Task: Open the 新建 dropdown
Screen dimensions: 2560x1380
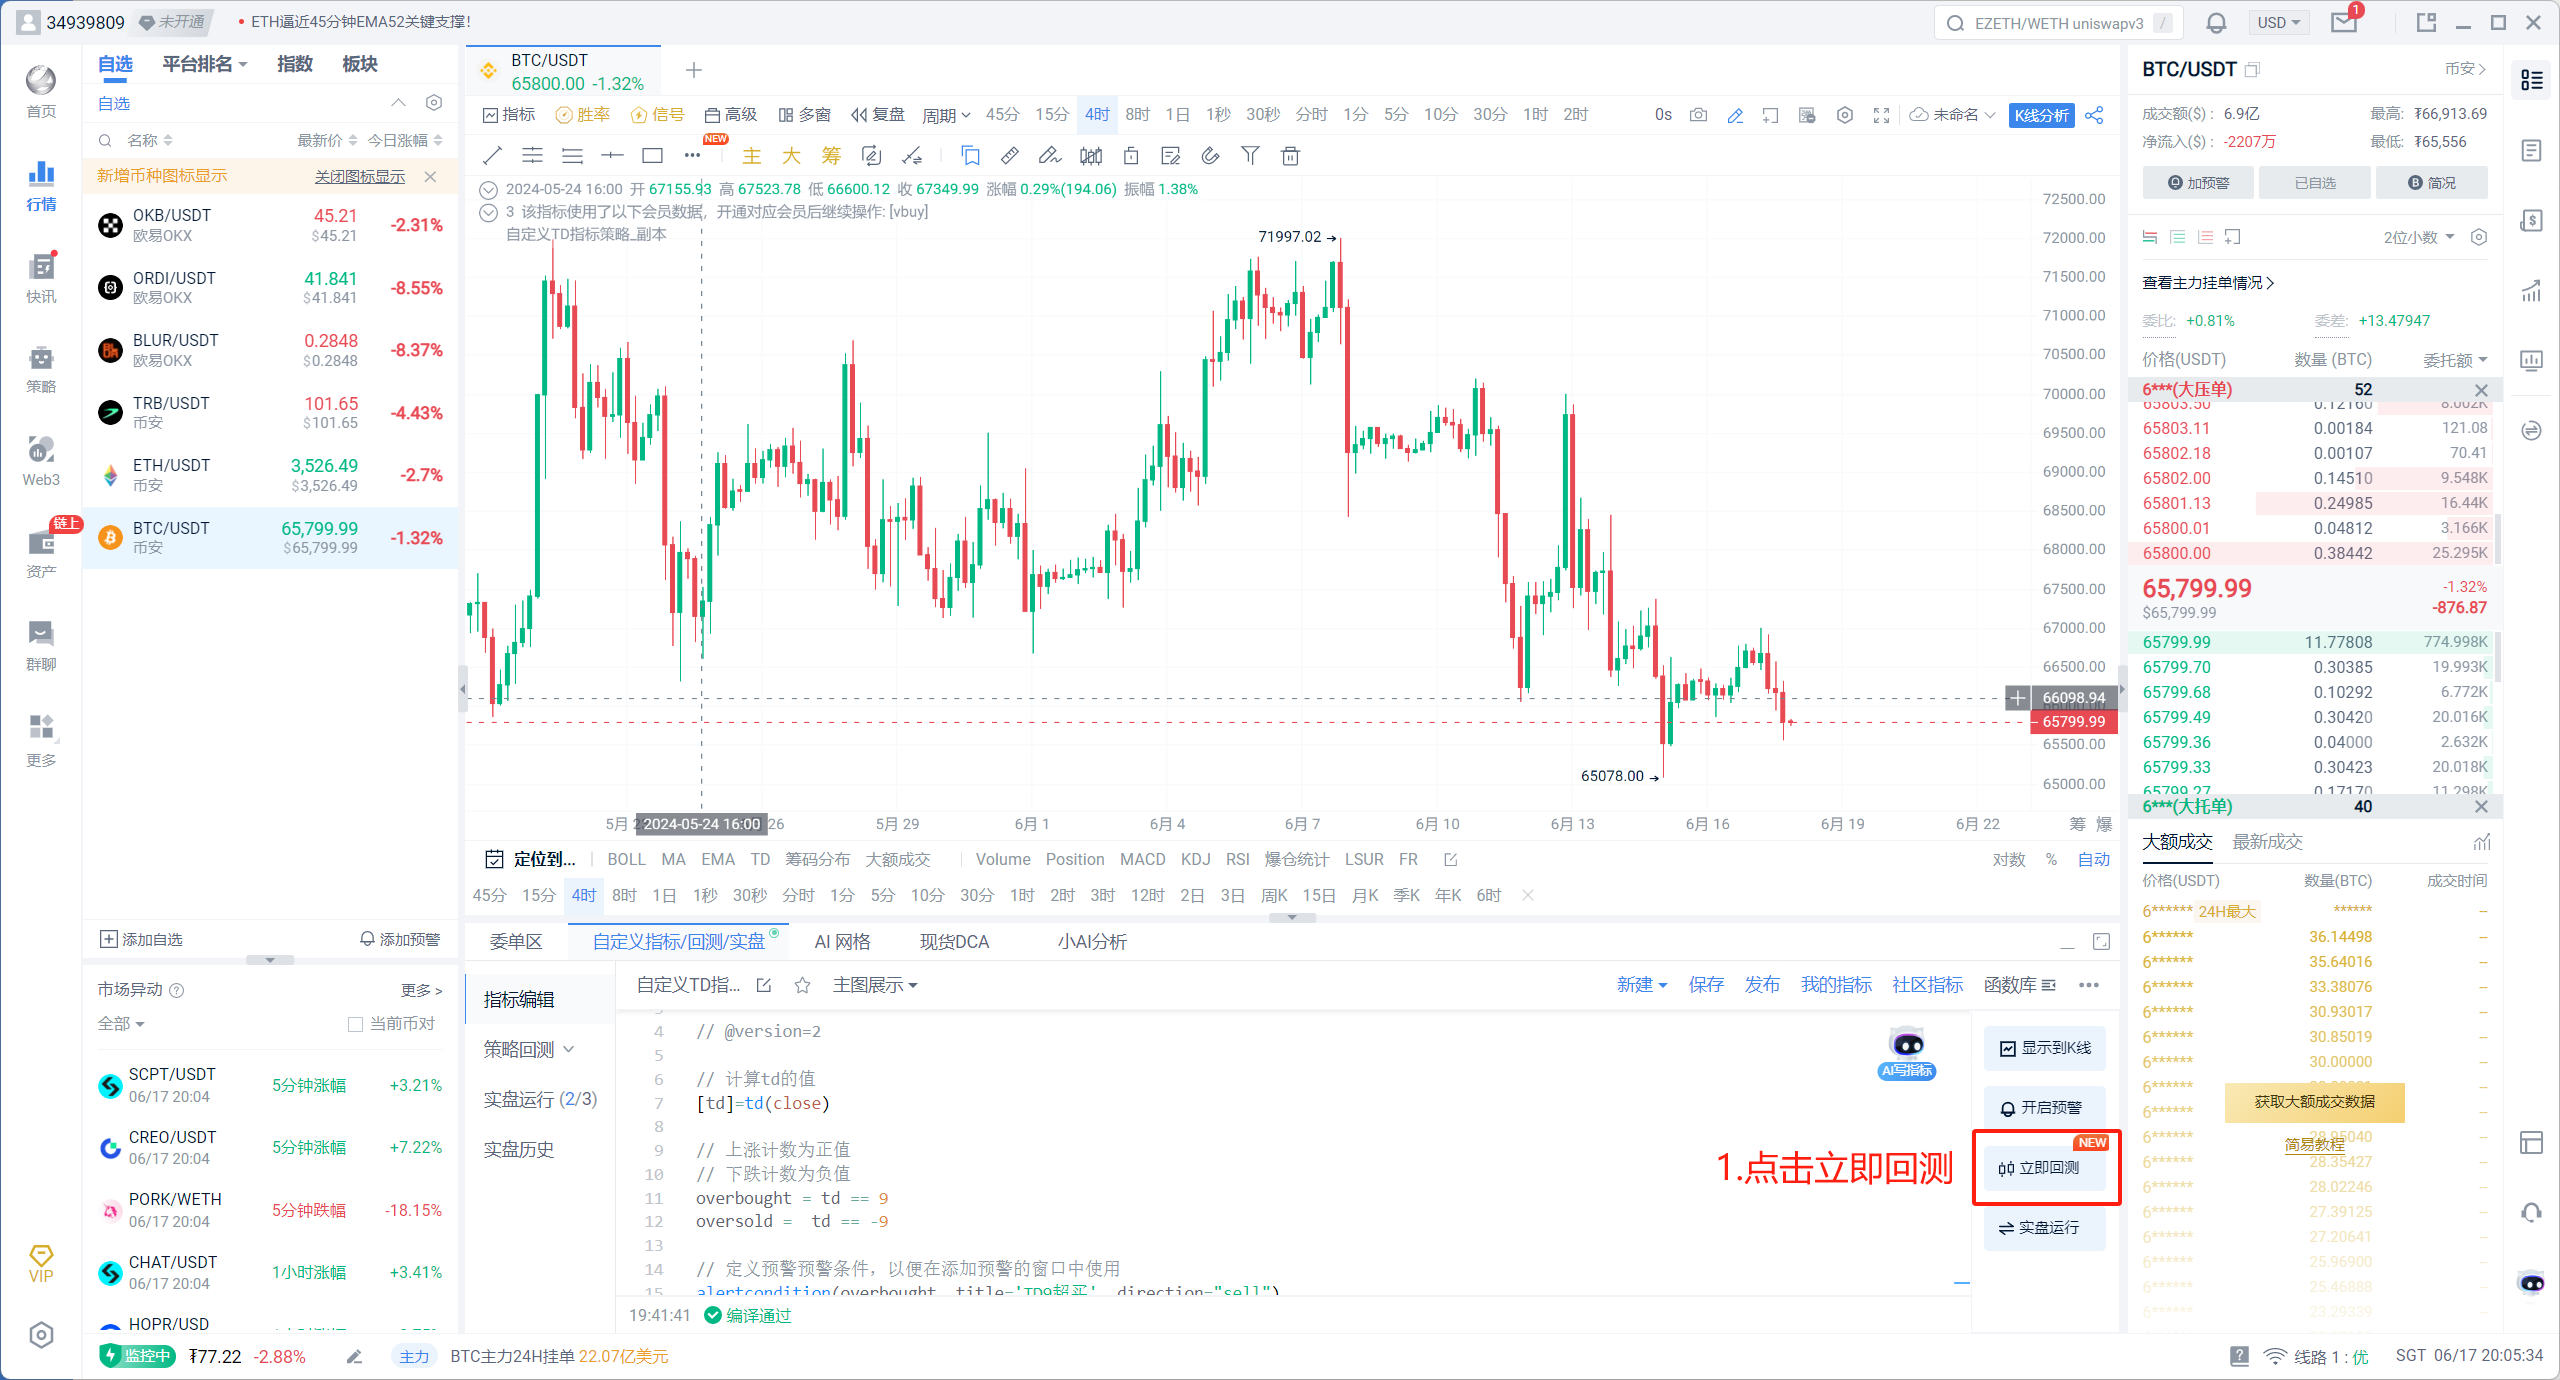Action: pos(1641,985)
